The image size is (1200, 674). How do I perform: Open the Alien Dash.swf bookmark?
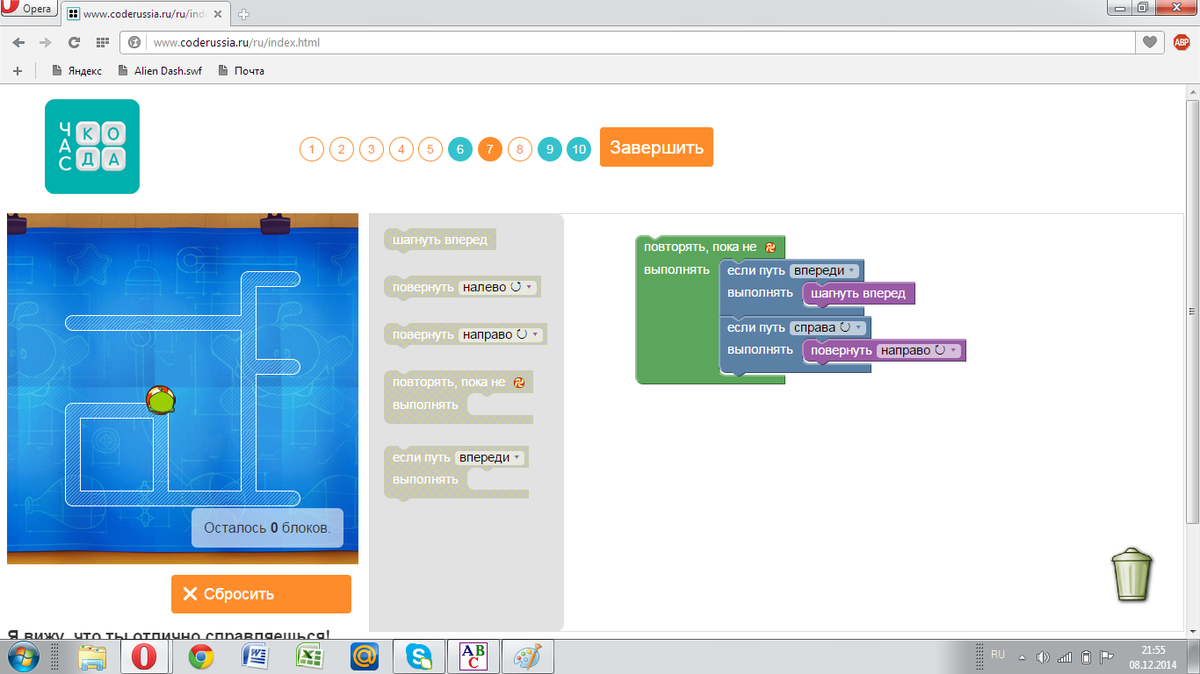pos(159,71)
